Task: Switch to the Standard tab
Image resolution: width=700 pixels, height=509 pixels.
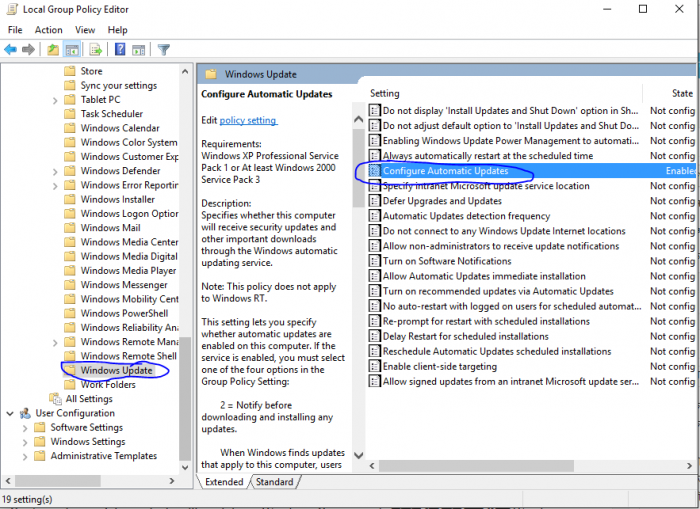Action: click(275, 482)
